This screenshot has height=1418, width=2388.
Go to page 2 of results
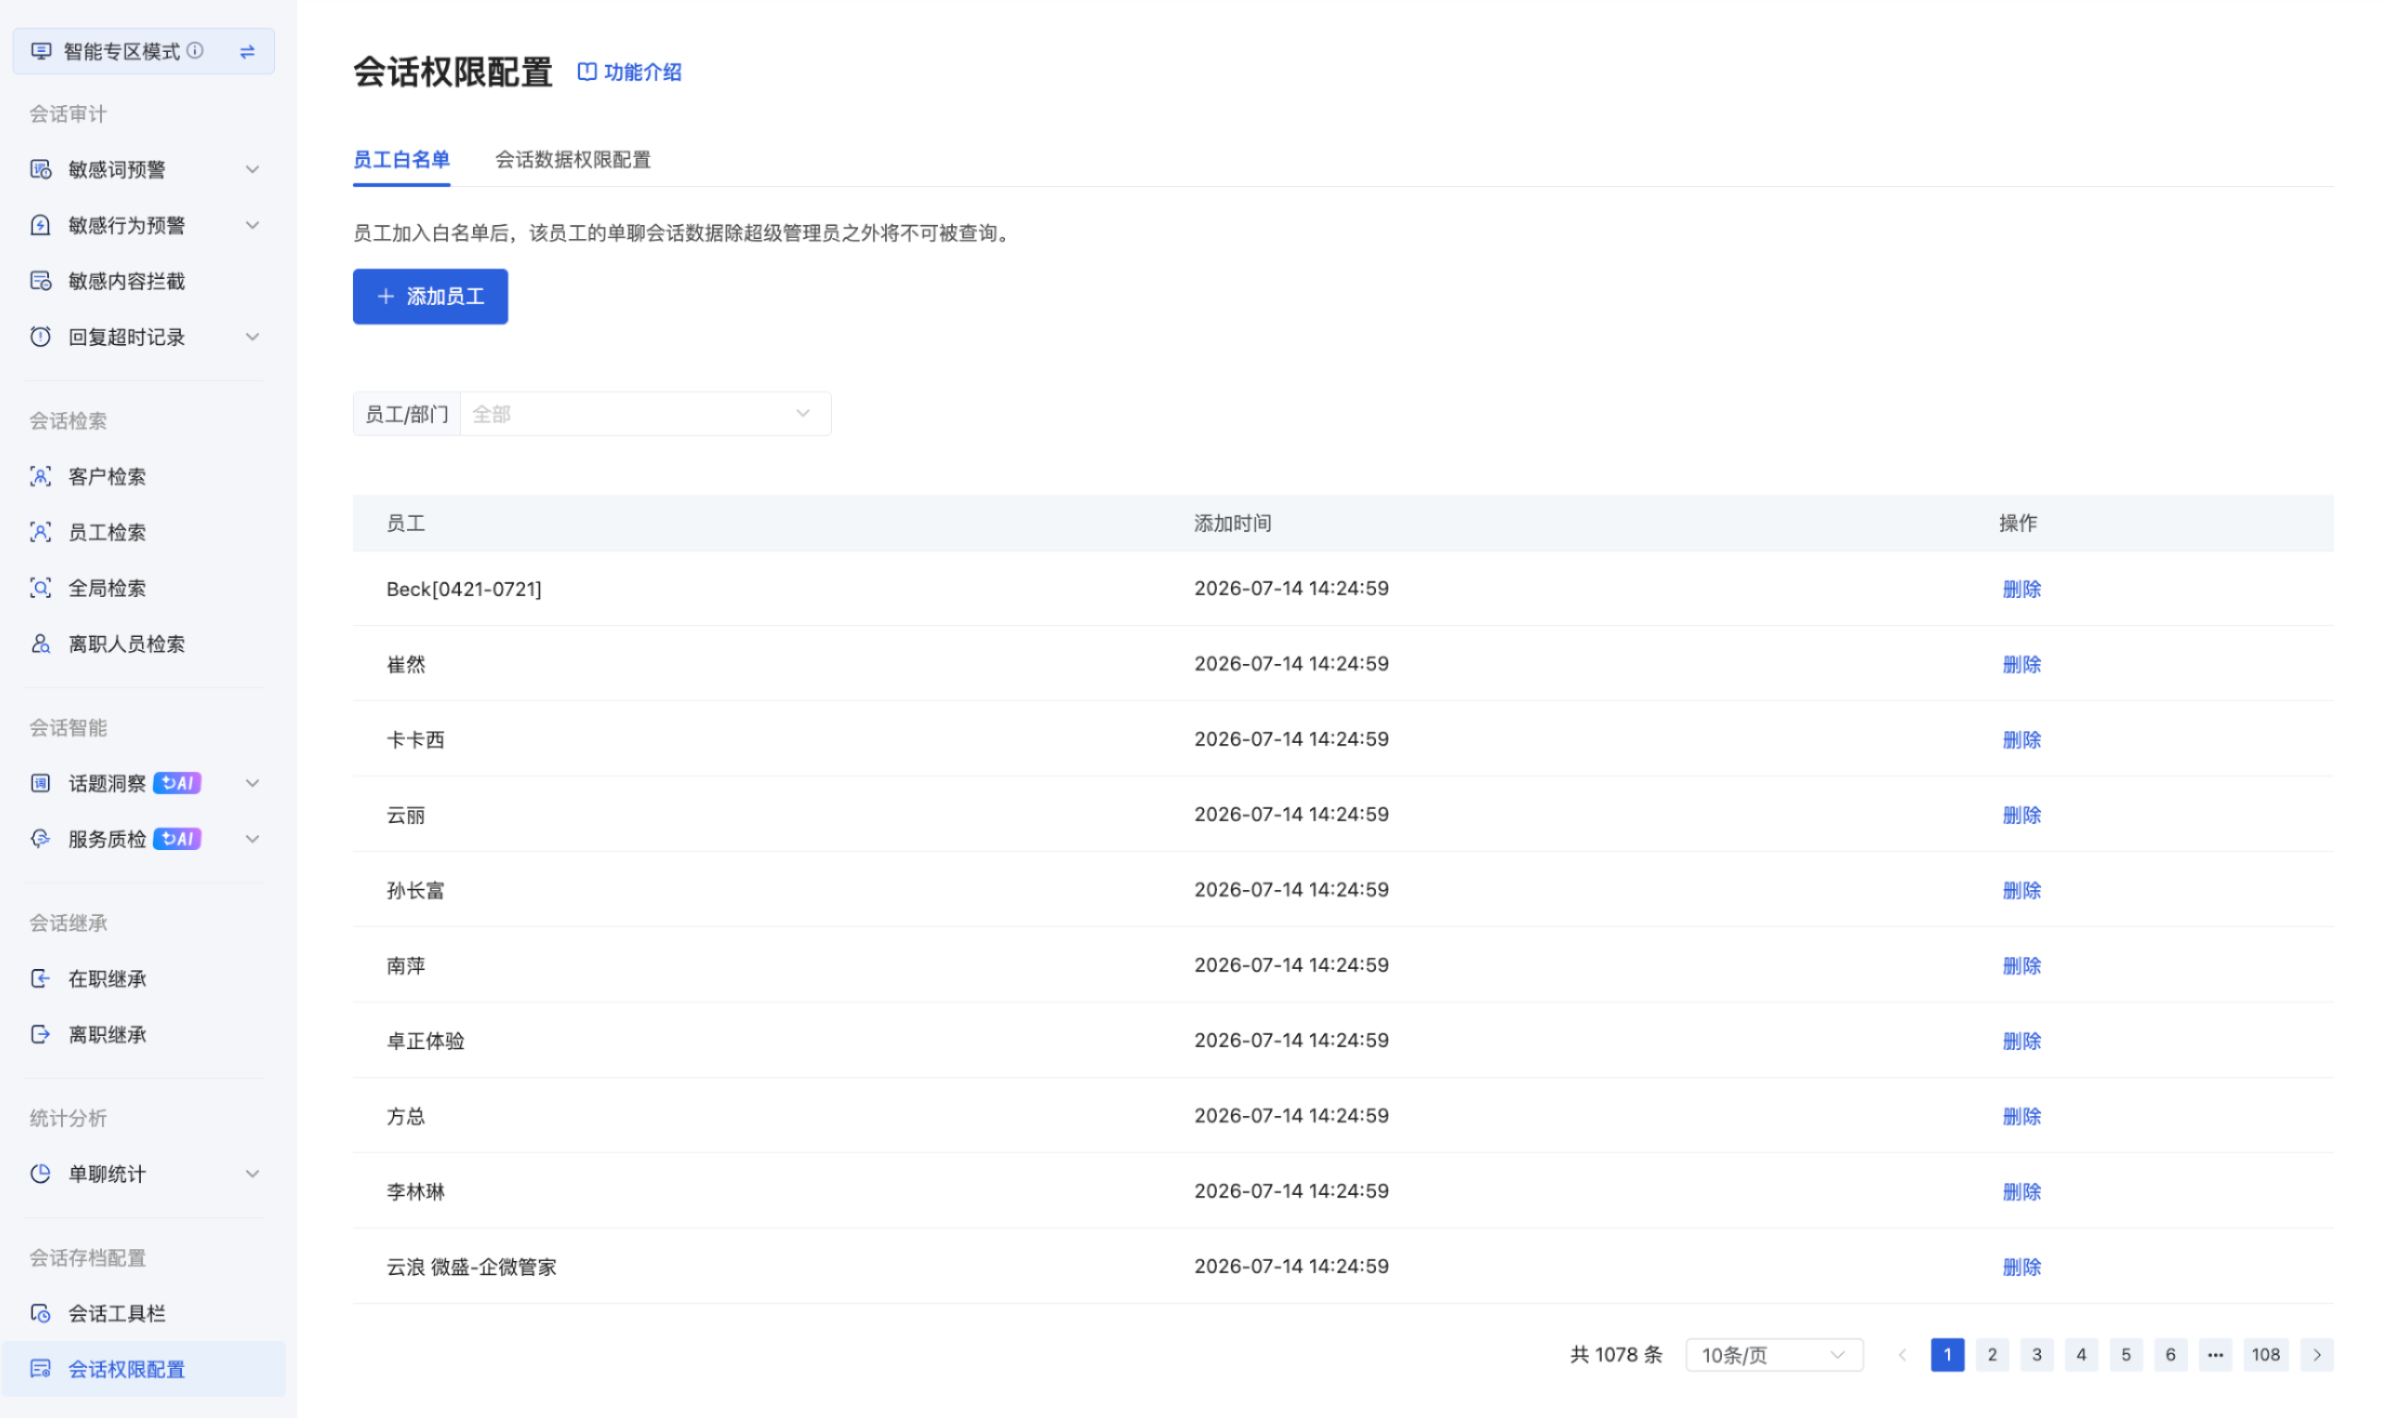pos(1992,1355)
